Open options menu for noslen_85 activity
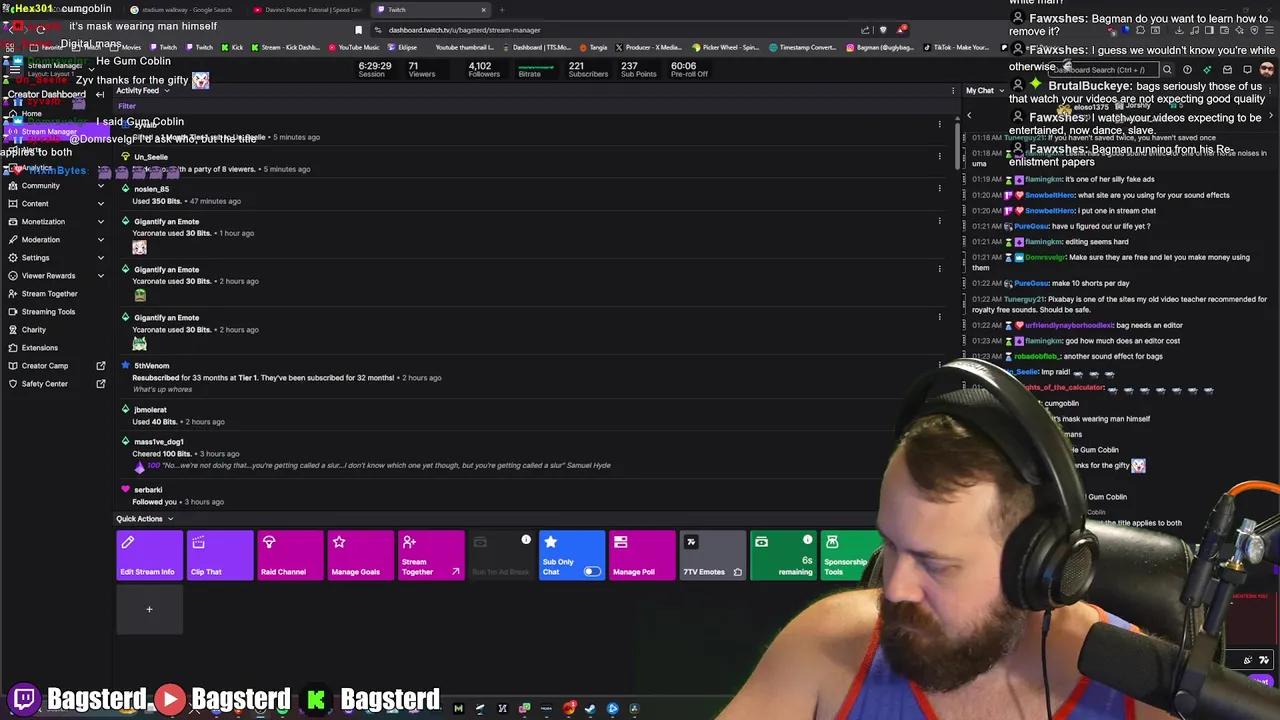The image size is (1280, 720). pos(939,188)
